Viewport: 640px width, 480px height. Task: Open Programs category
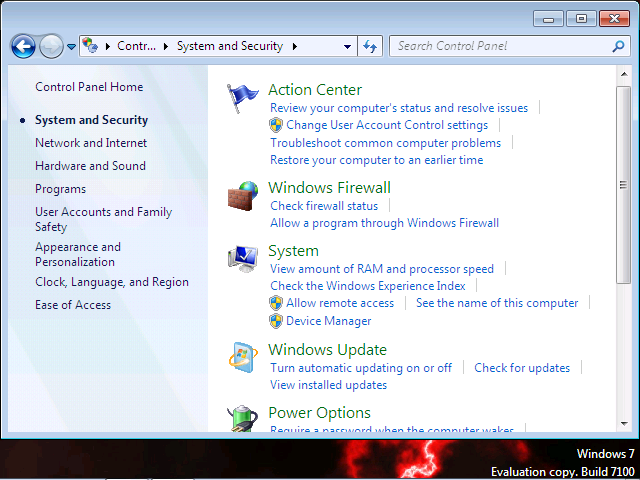(x=60, y=189)
